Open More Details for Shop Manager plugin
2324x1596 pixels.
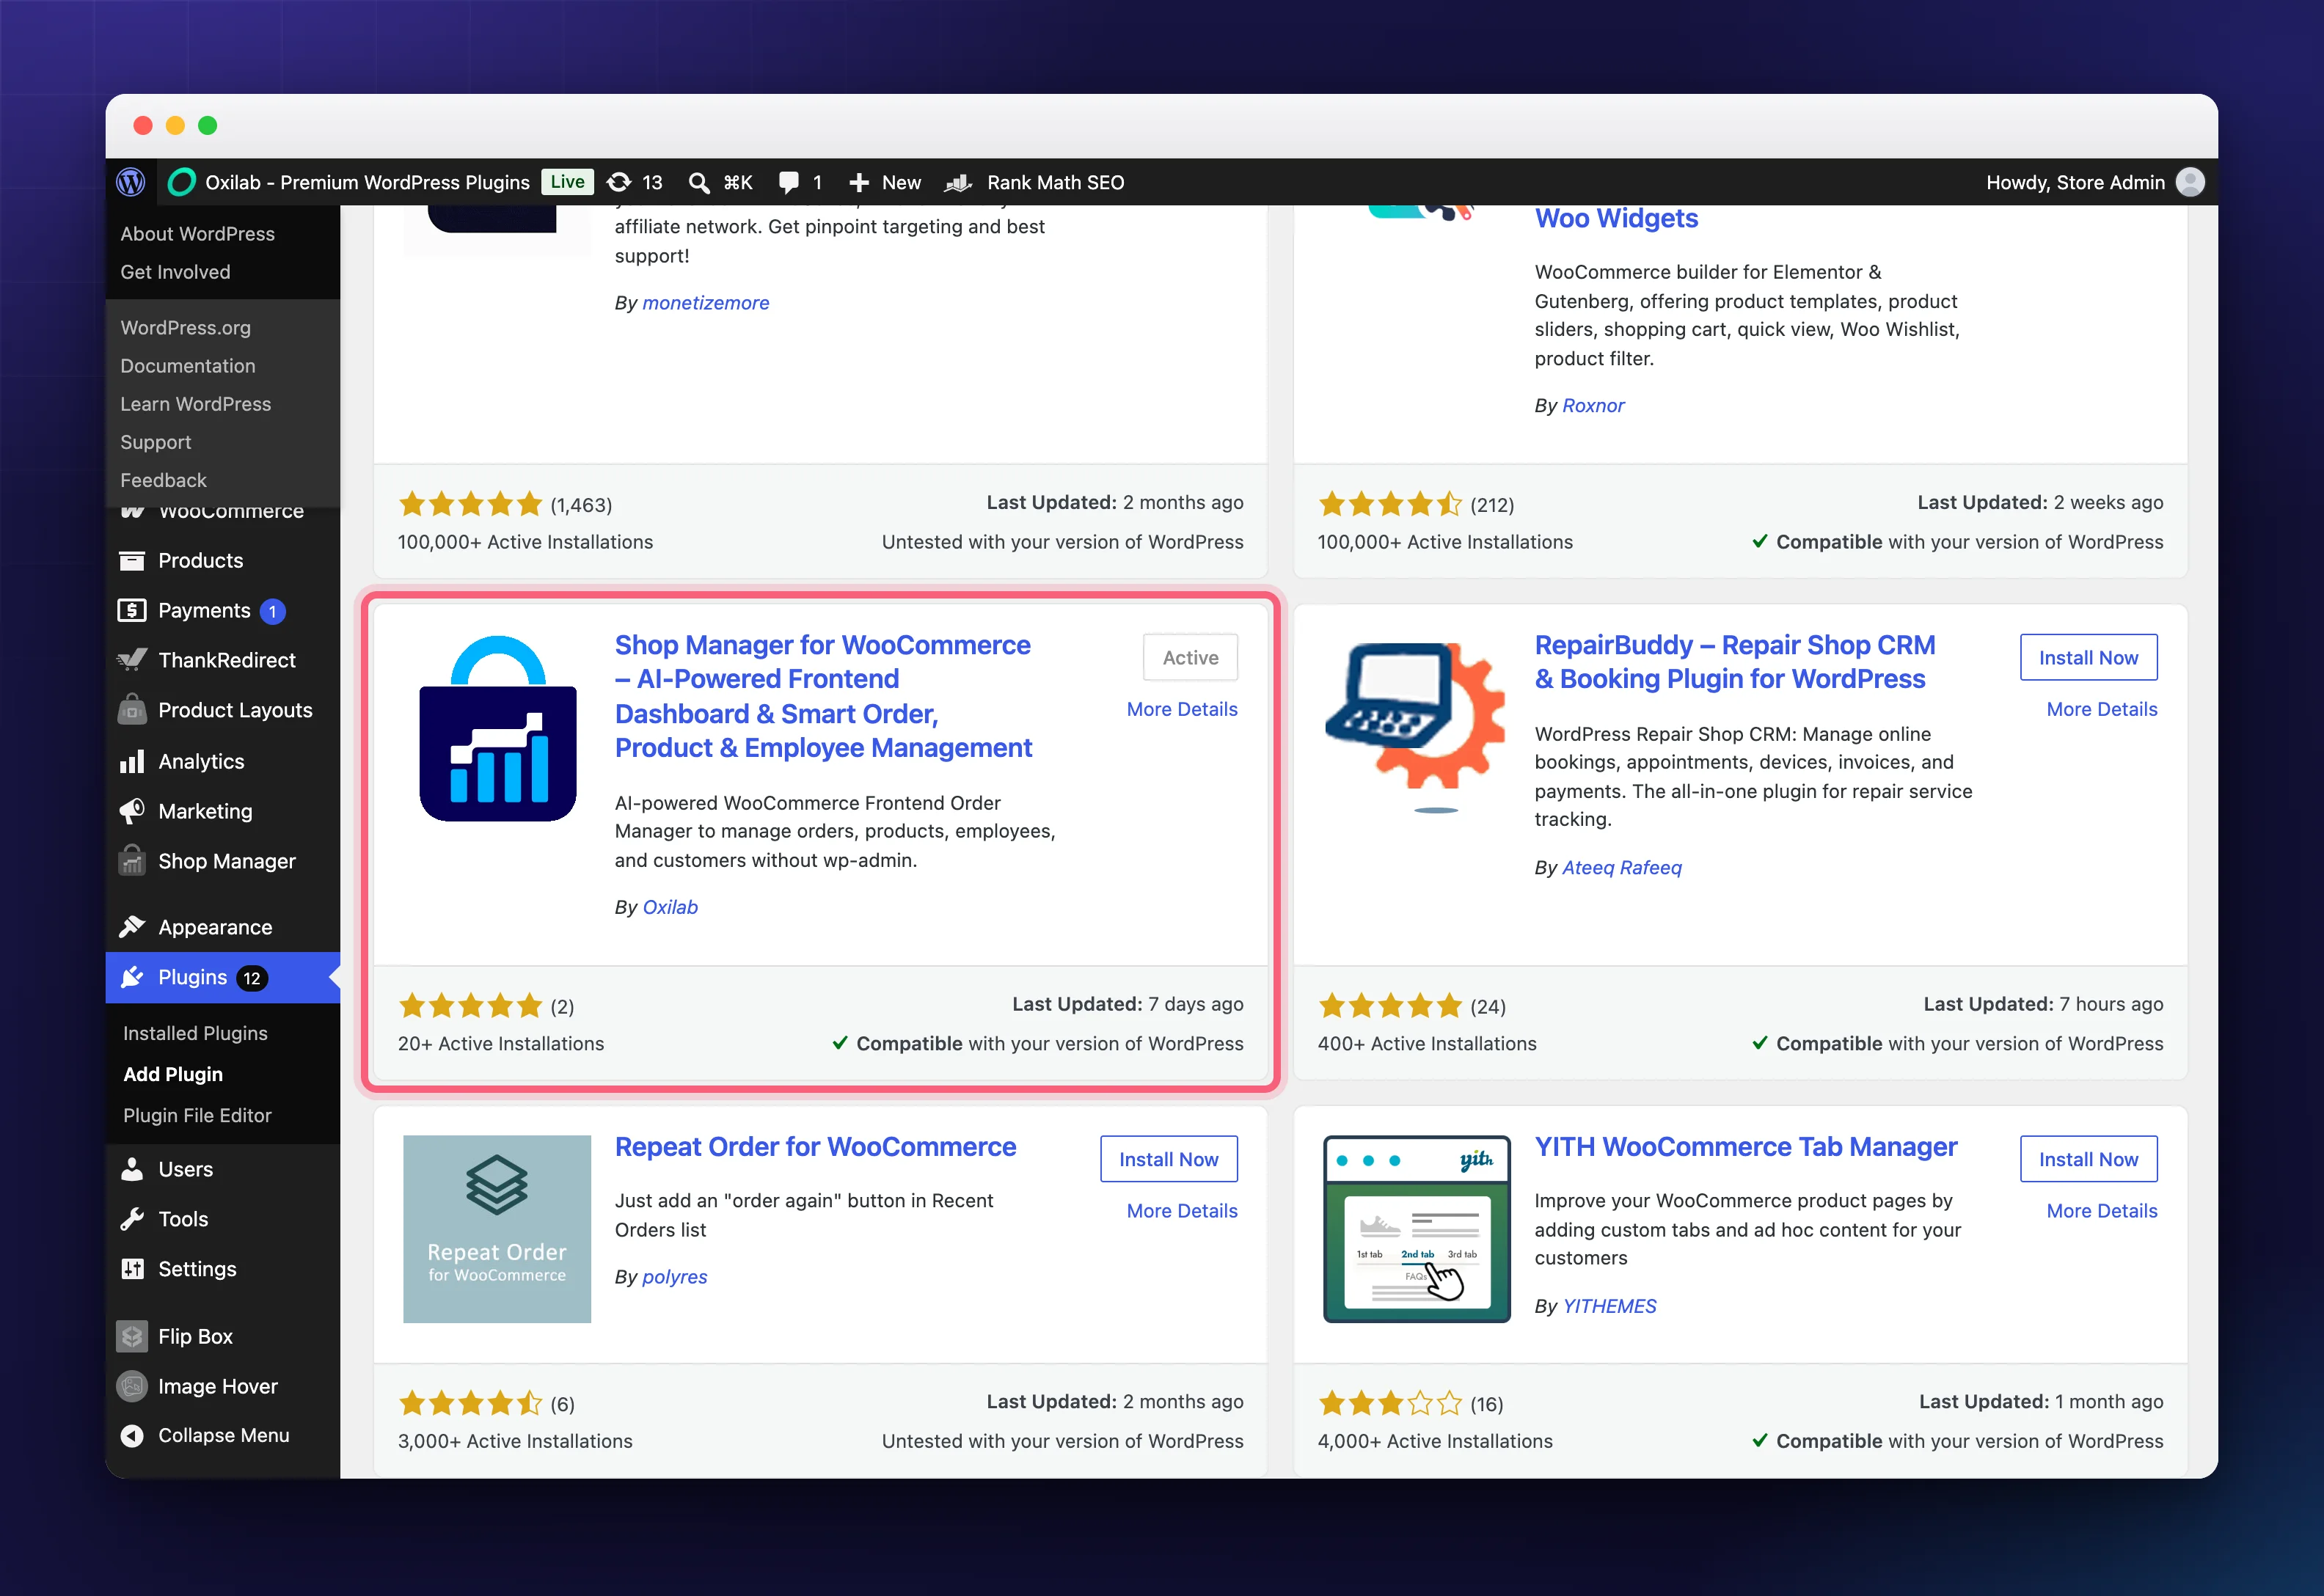click(x=1182, y=709)
